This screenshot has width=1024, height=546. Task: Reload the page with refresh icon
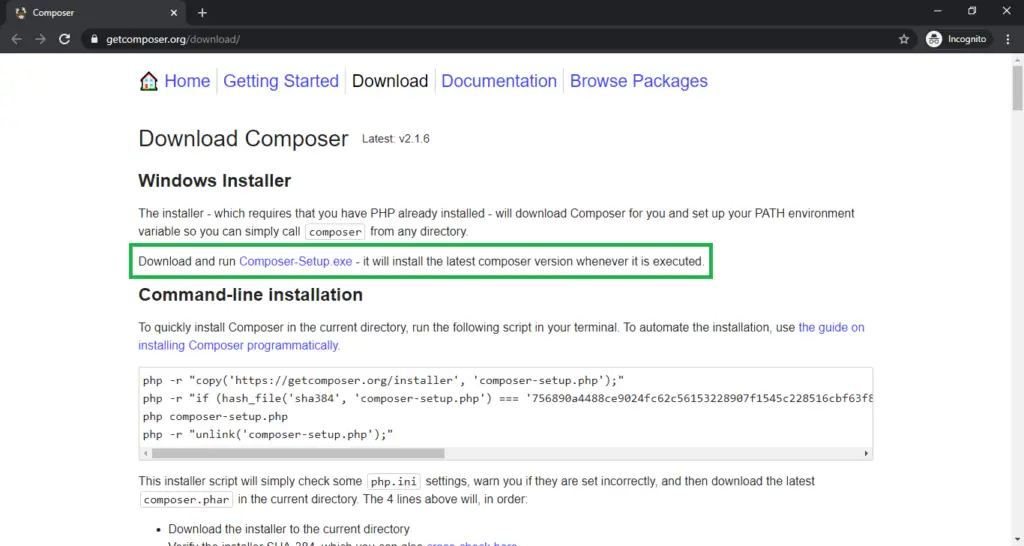pyautogui.click(x=65, y=39)
